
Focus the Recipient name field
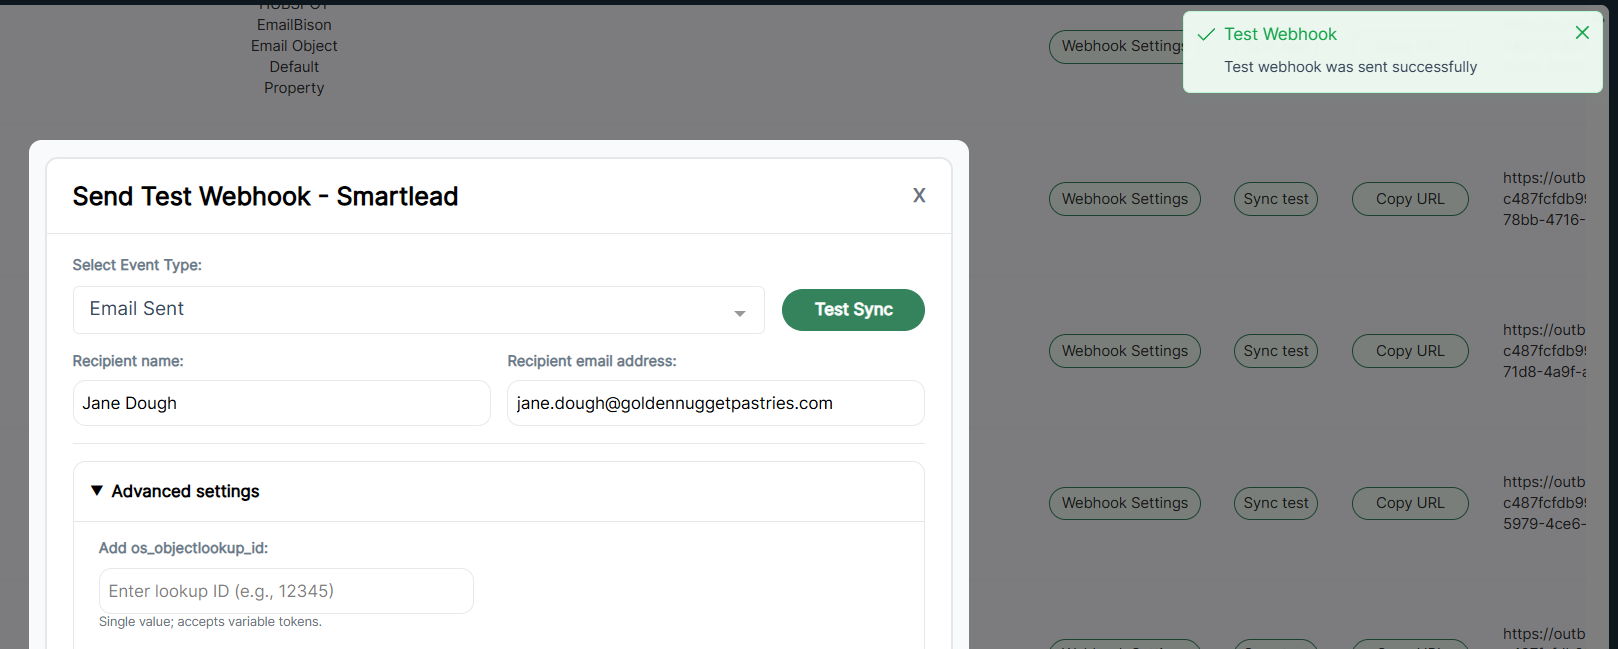tap(281, 403)
